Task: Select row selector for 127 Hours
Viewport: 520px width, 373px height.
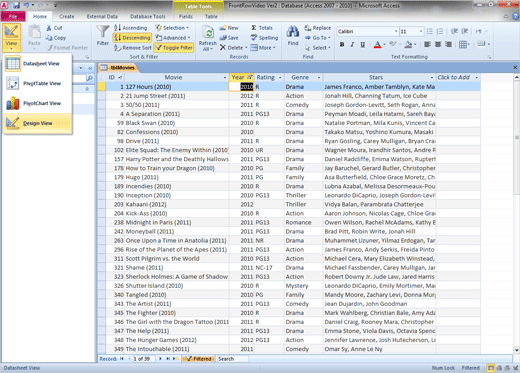Action: tap(102, 87)
